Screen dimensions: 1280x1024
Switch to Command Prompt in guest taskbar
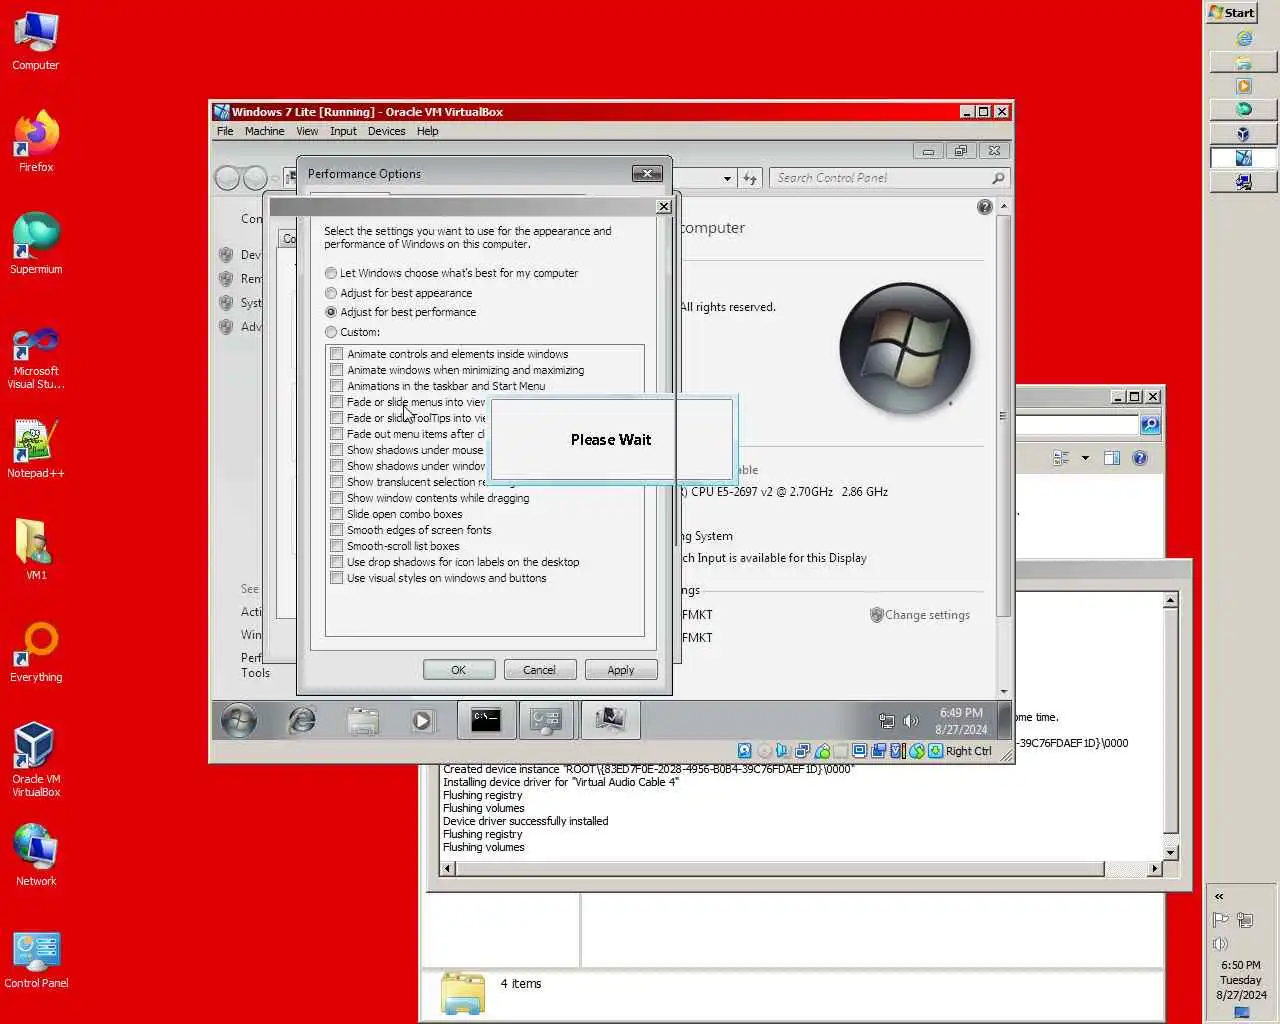coord(486,720)
